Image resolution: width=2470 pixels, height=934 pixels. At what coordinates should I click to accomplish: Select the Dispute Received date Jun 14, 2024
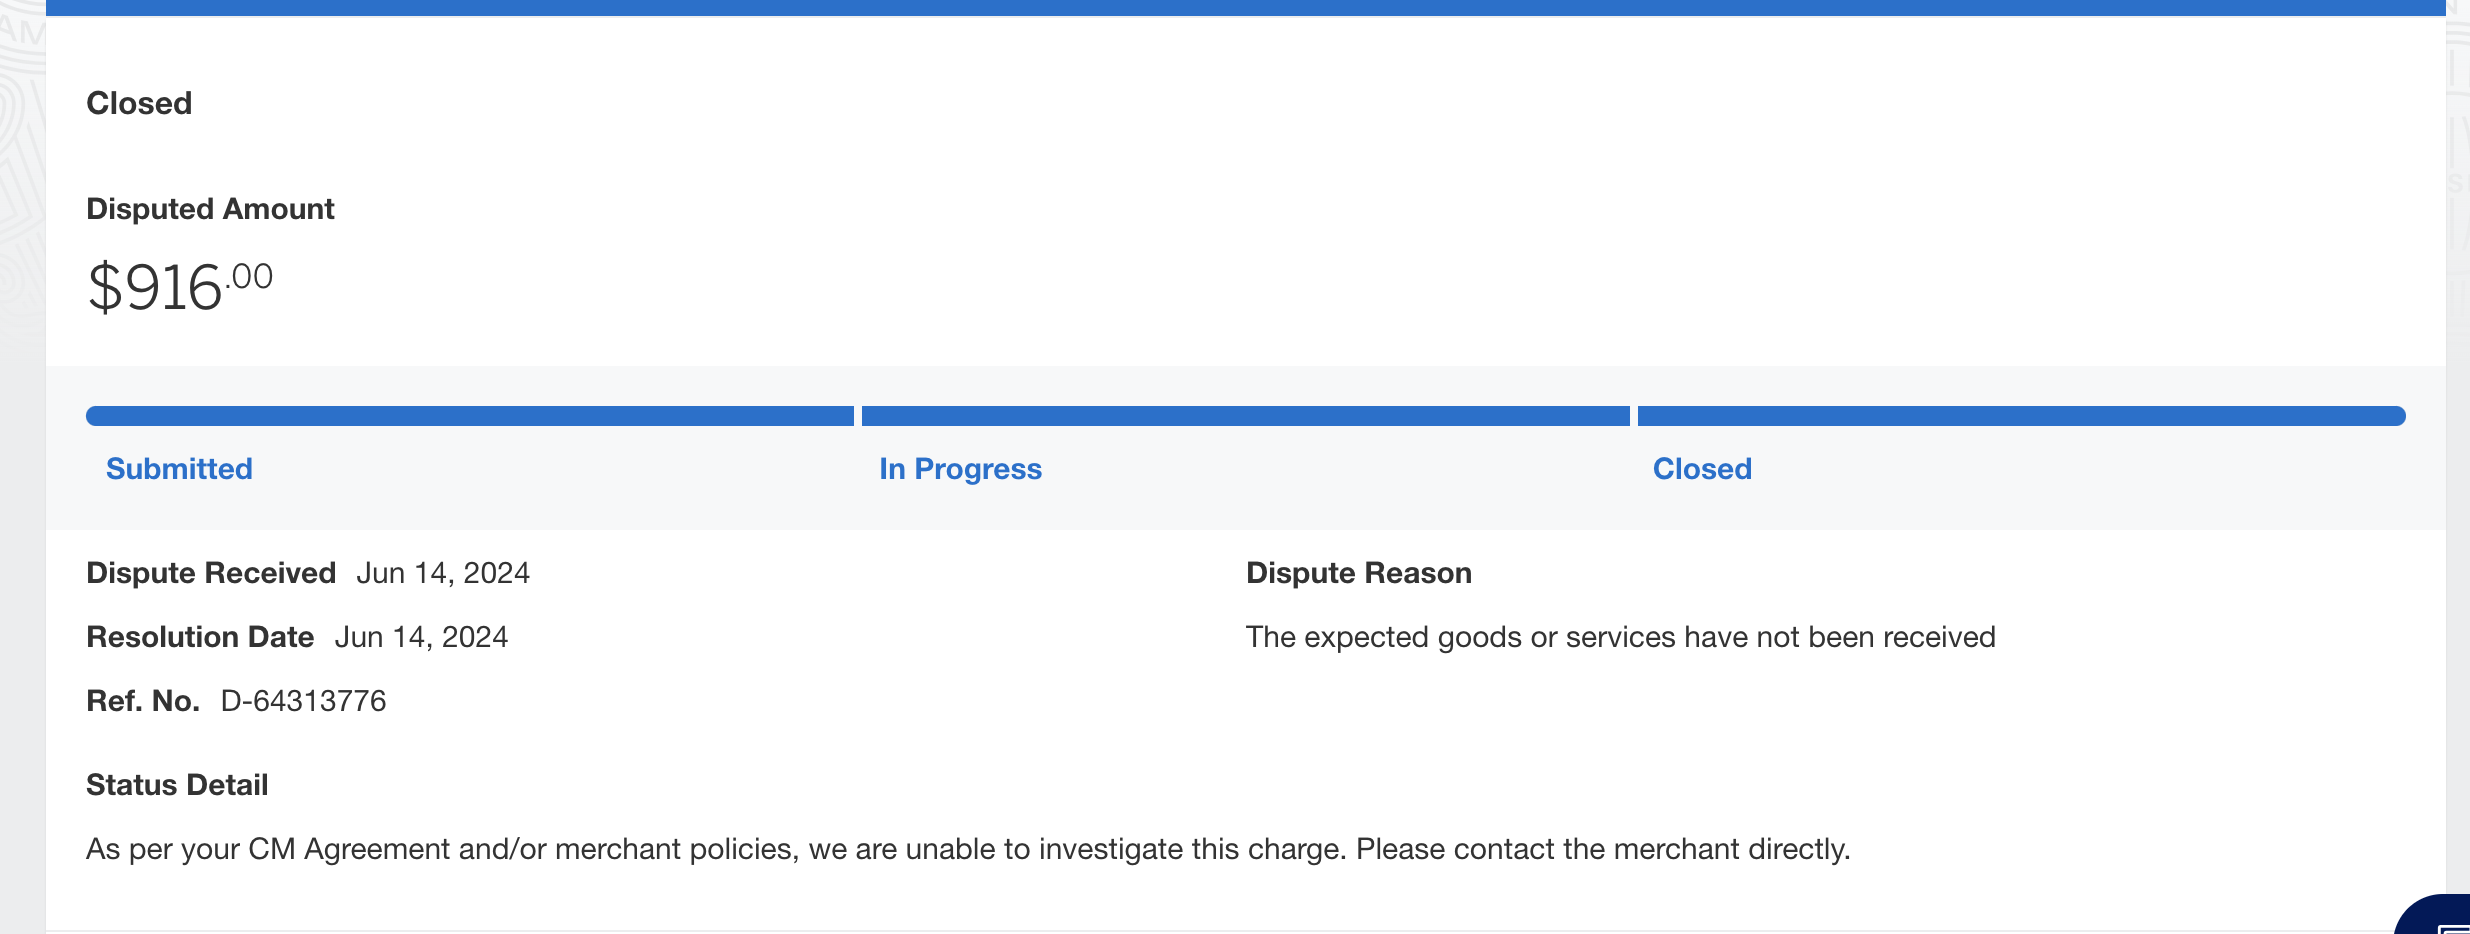(x=443, y=572)
